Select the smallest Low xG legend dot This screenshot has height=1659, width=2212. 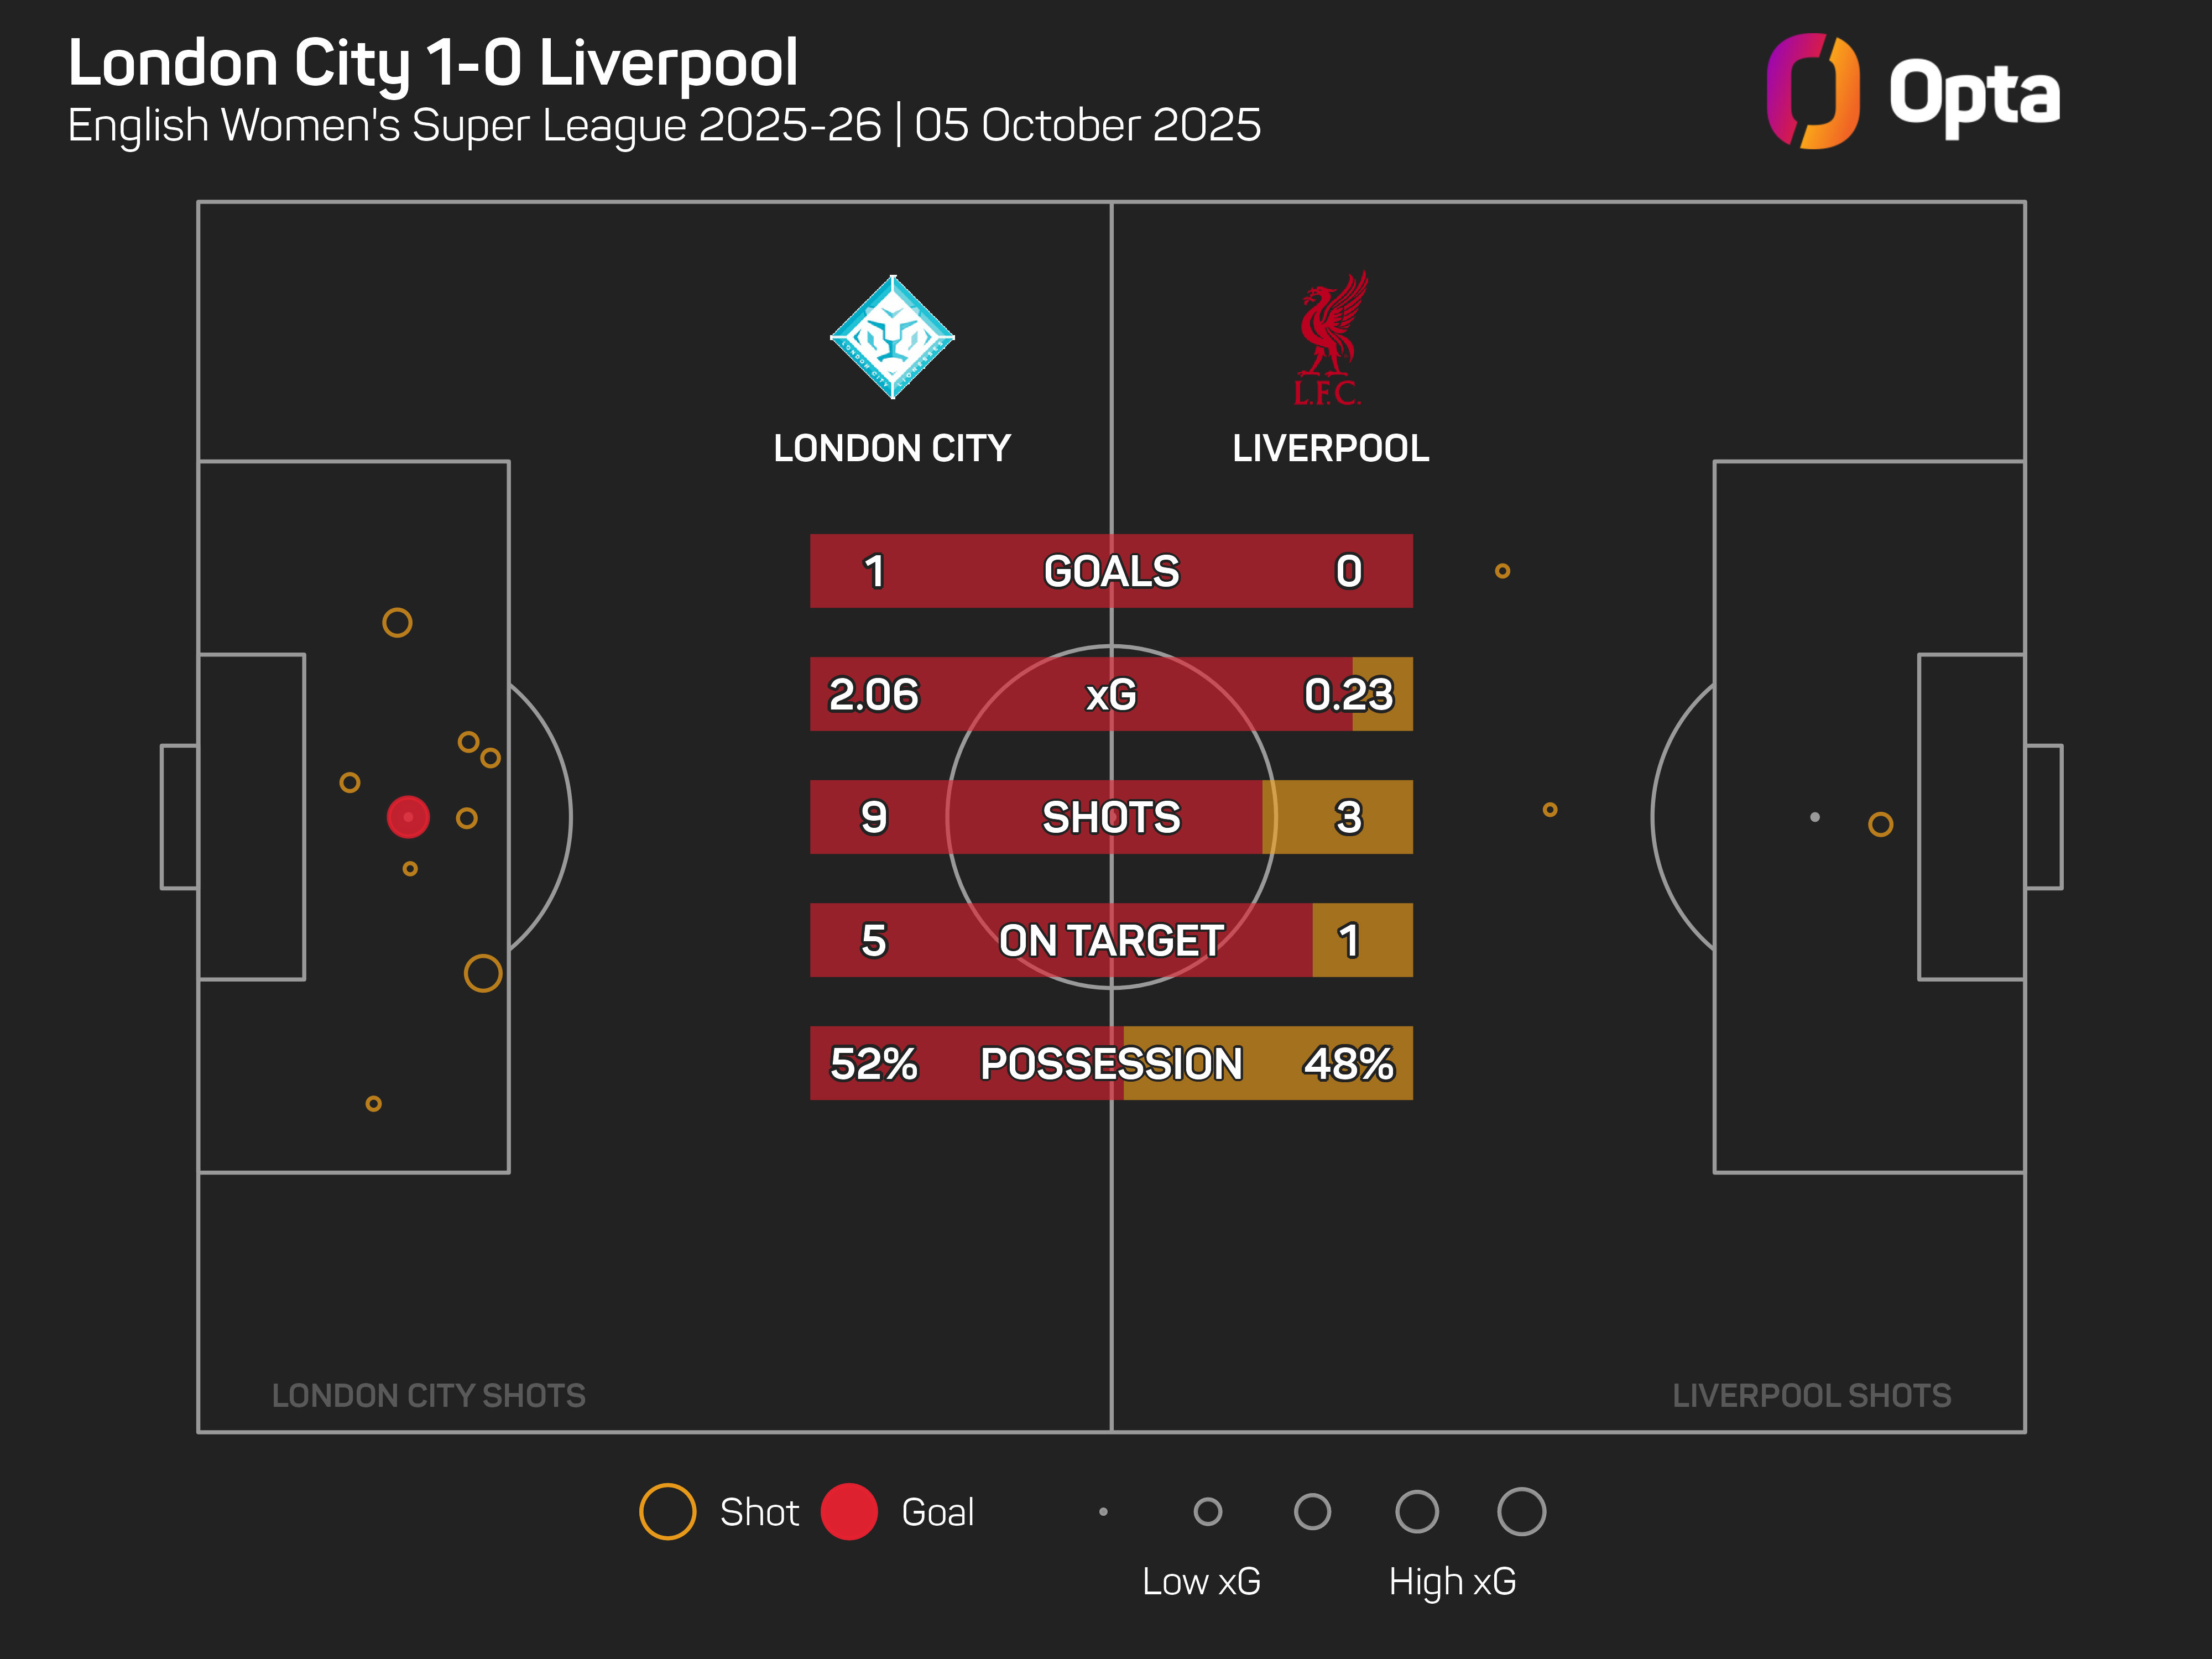click(x=1103, y=1512)
